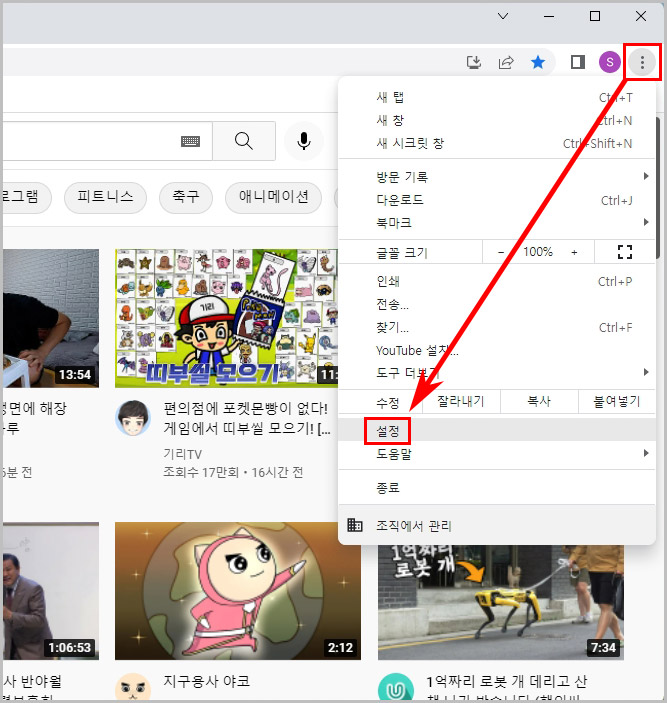
Task: Increase zoom with the plus button
Action: click(x=574, y=252)
